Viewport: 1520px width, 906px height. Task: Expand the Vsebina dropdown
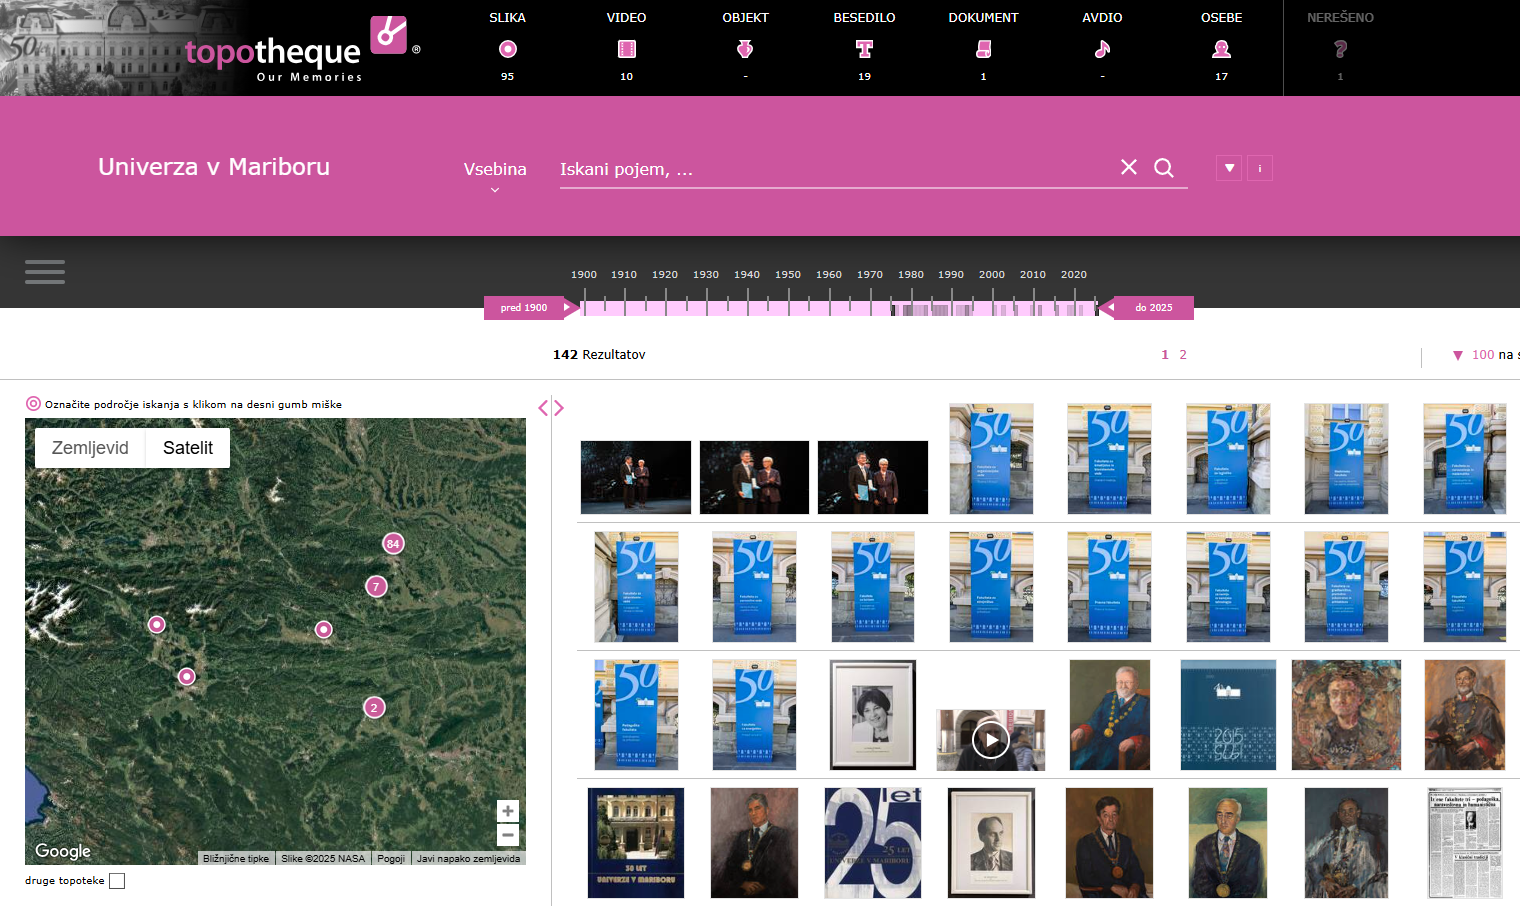495,174
